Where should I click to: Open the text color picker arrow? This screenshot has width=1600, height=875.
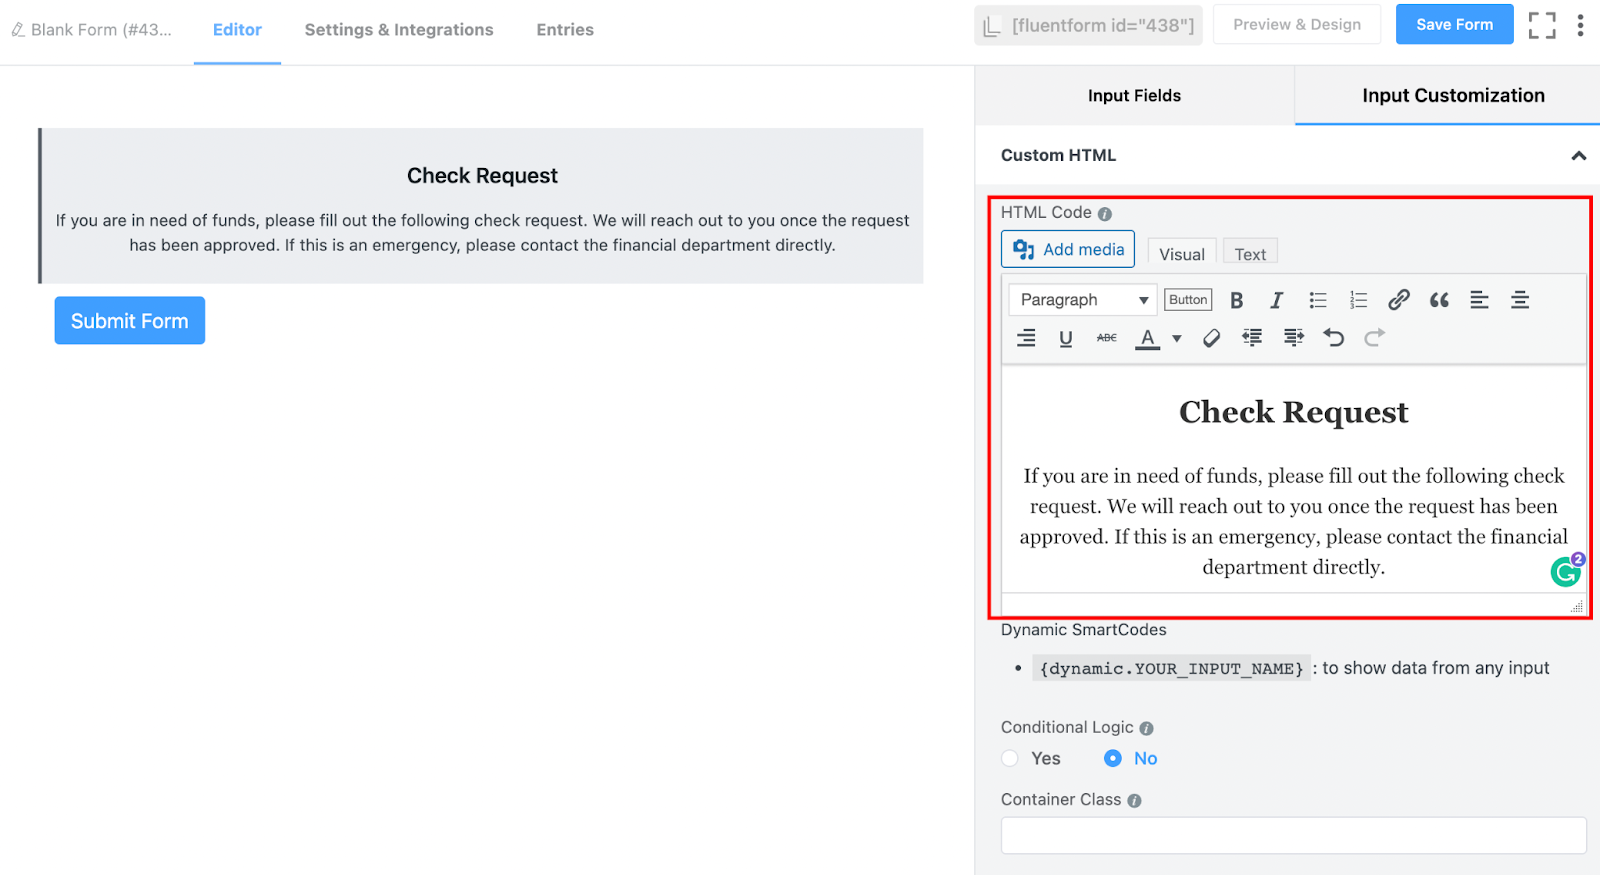1177,338
